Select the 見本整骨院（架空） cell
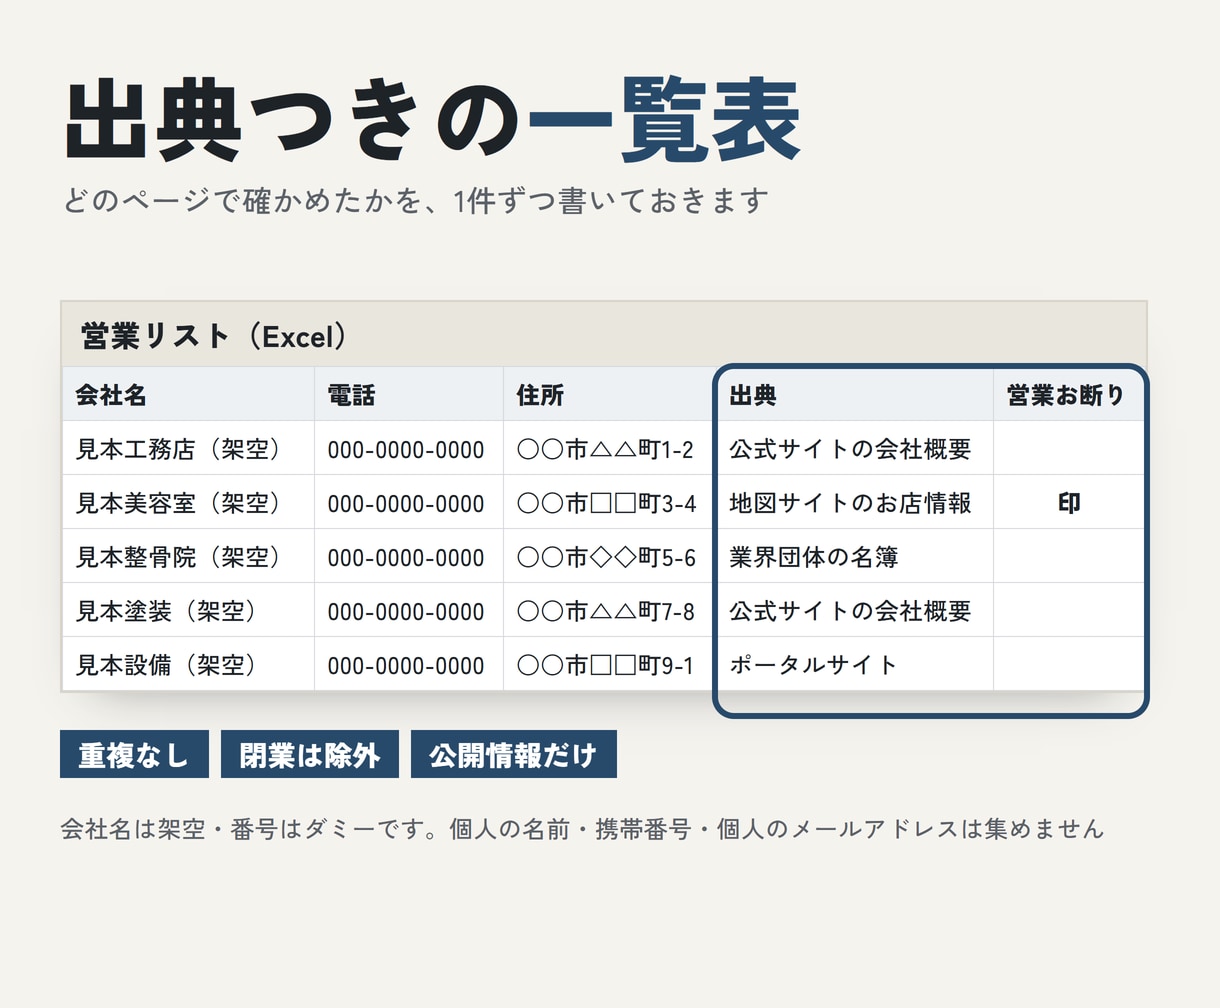The image size is (1220, 1008). (188, 556)
